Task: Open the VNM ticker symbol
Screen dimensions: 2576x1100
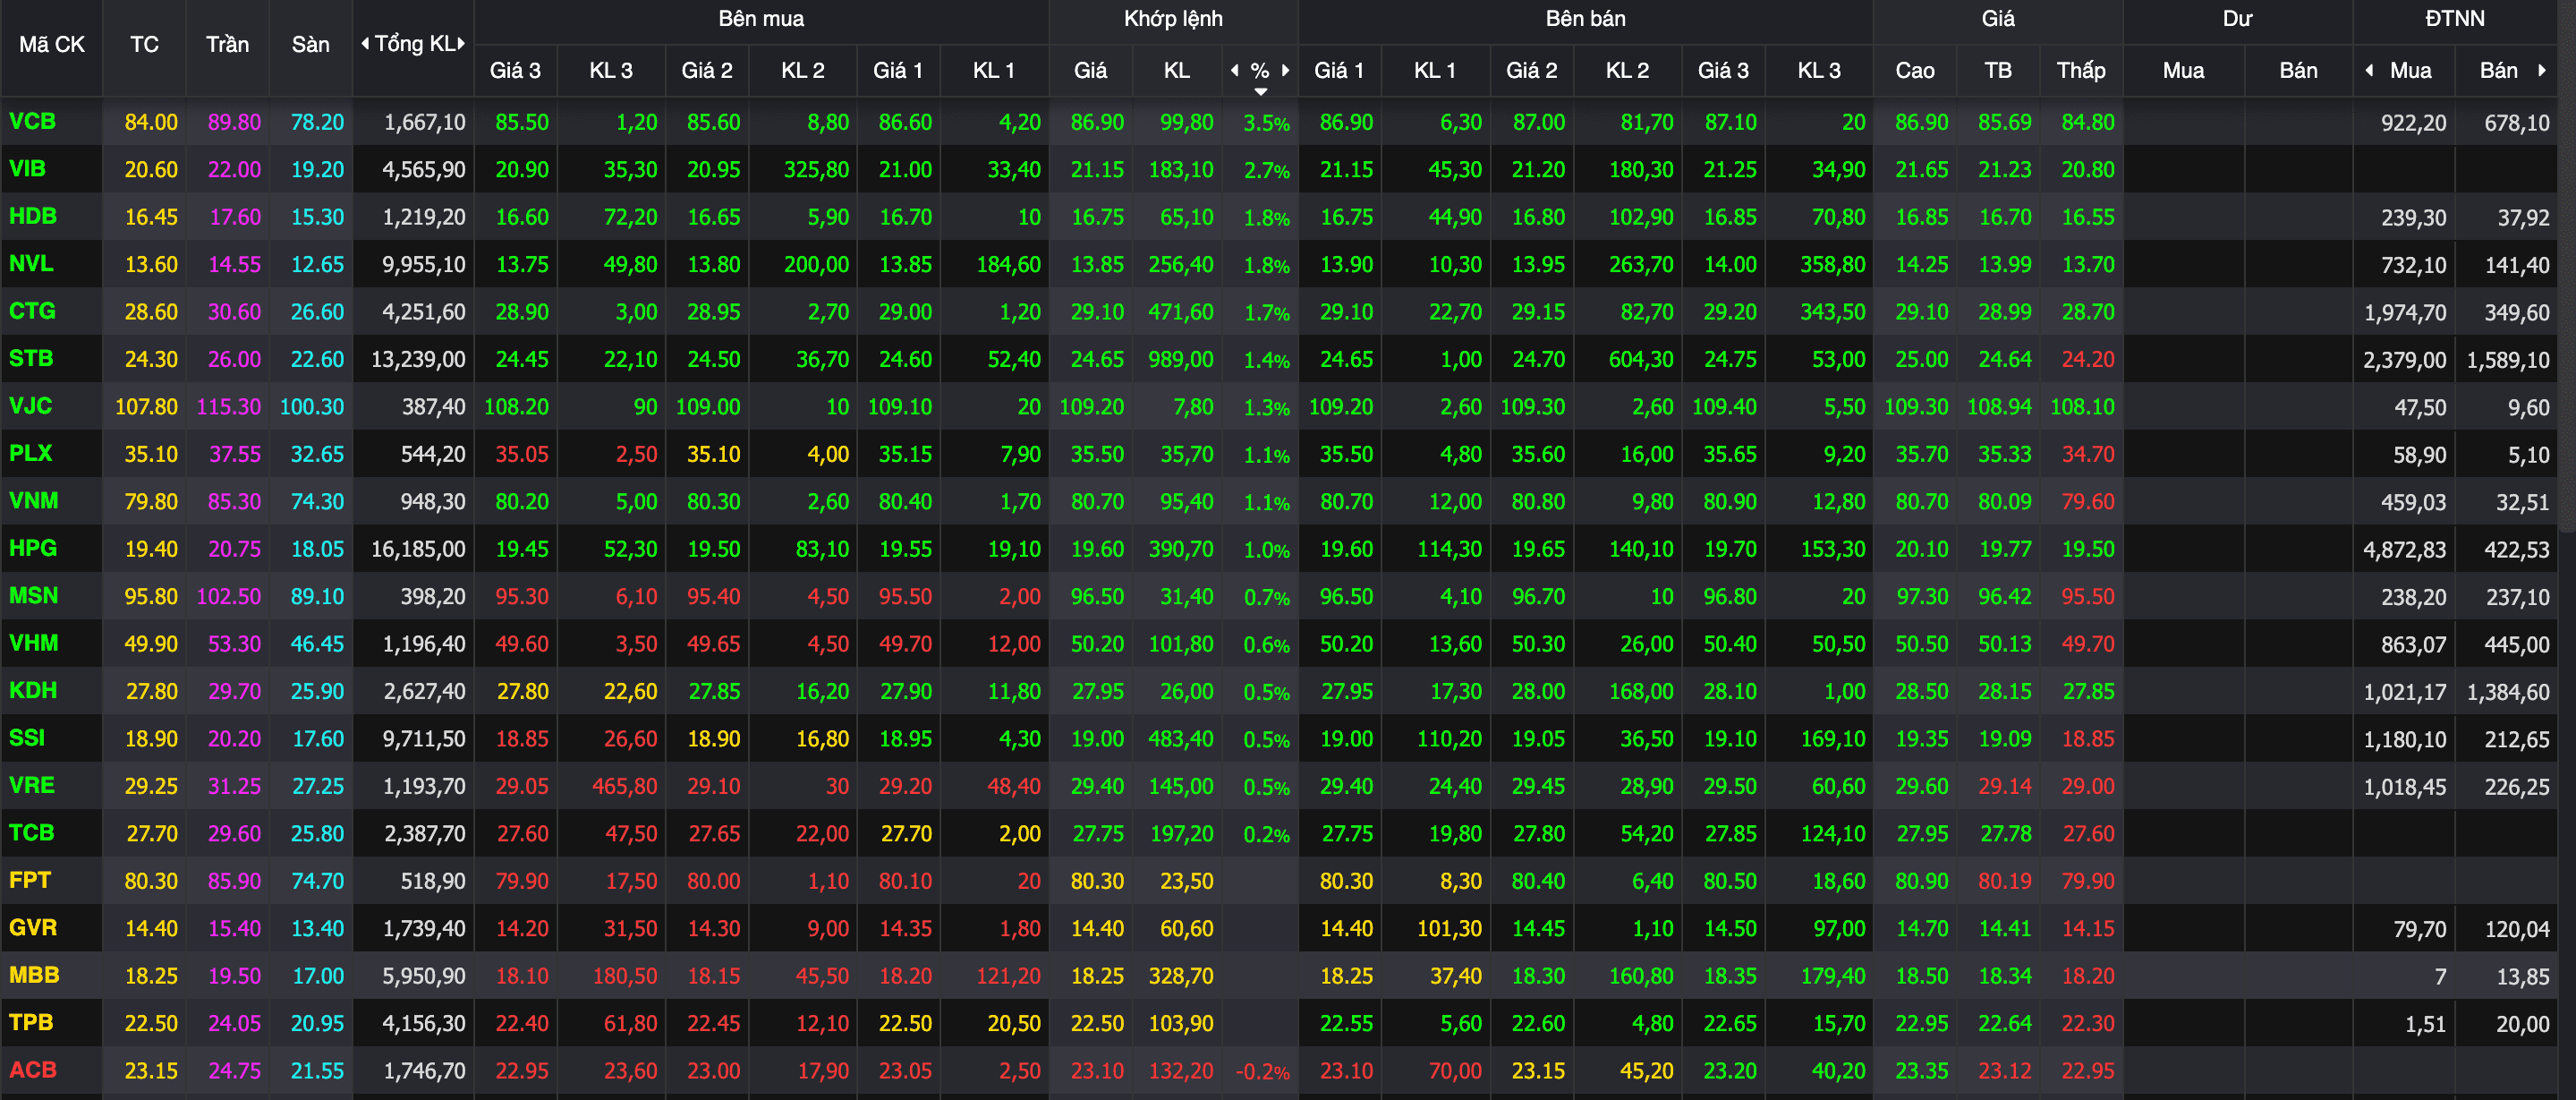Action: [x=33, y=501]
